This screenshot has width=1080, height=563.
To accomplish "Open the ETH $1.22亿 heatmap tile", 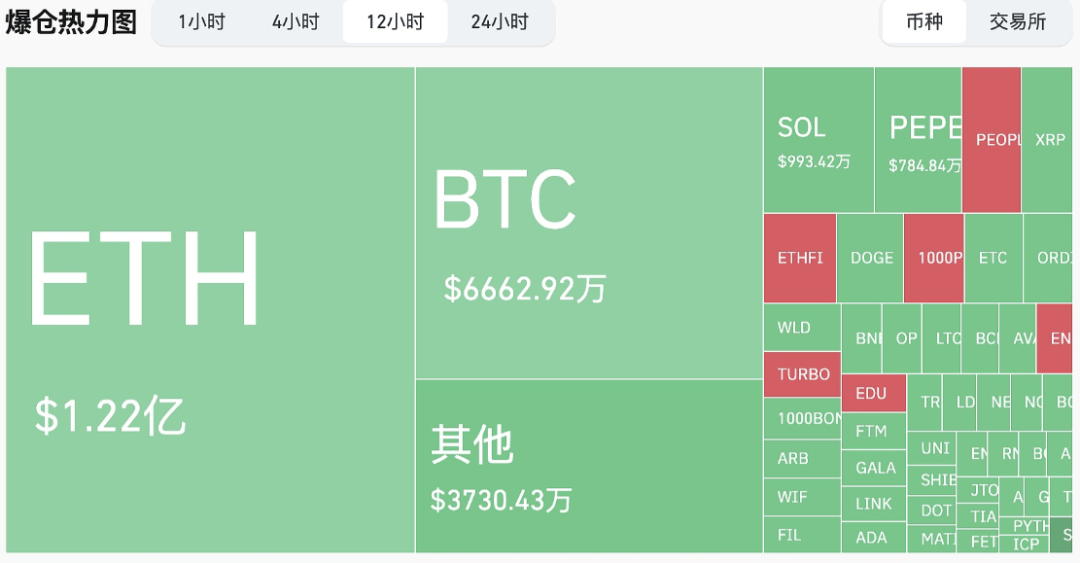I will coord(210,309).
